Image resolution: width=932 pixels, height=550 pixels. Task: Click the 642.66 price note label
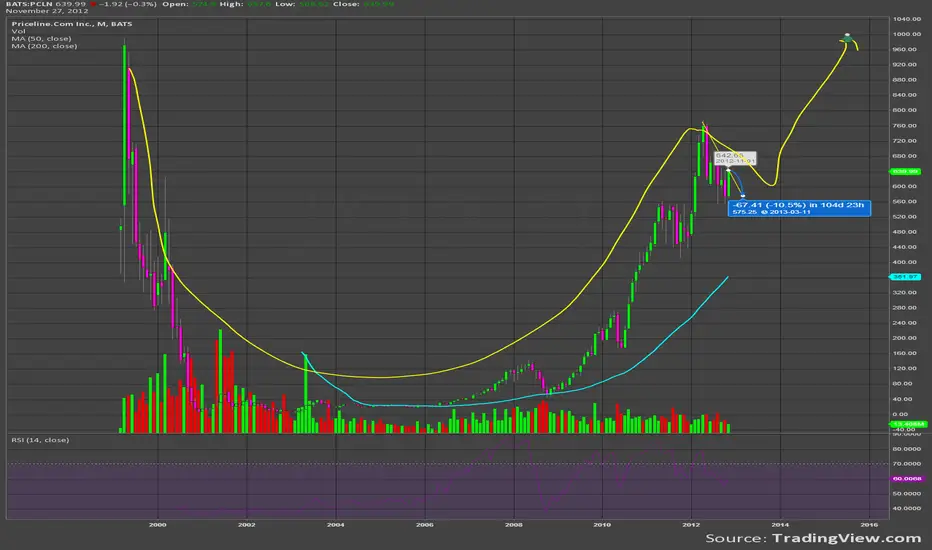point(735,158)
